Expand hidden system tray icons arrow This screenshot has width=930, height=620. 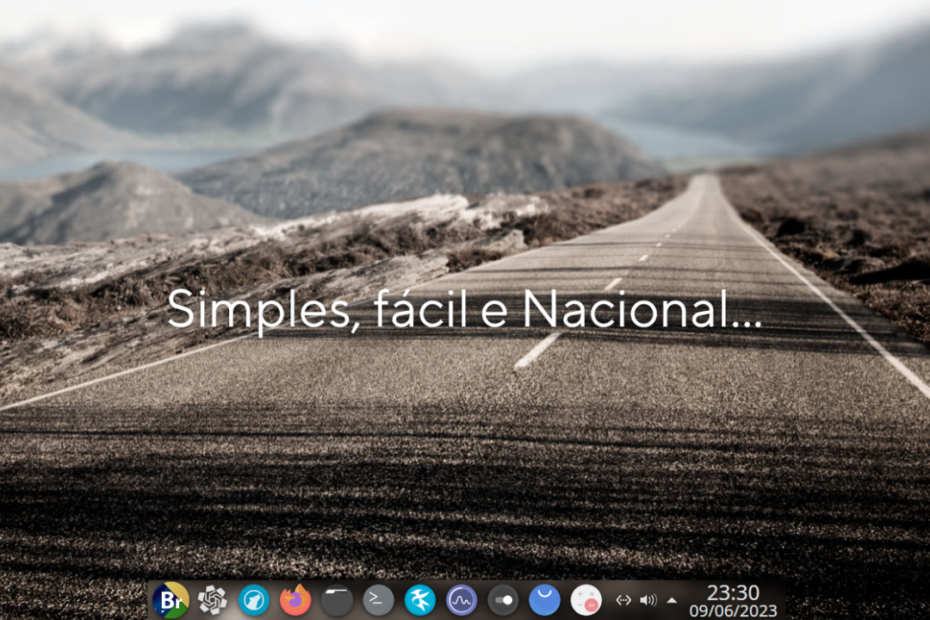coord(671,600)
